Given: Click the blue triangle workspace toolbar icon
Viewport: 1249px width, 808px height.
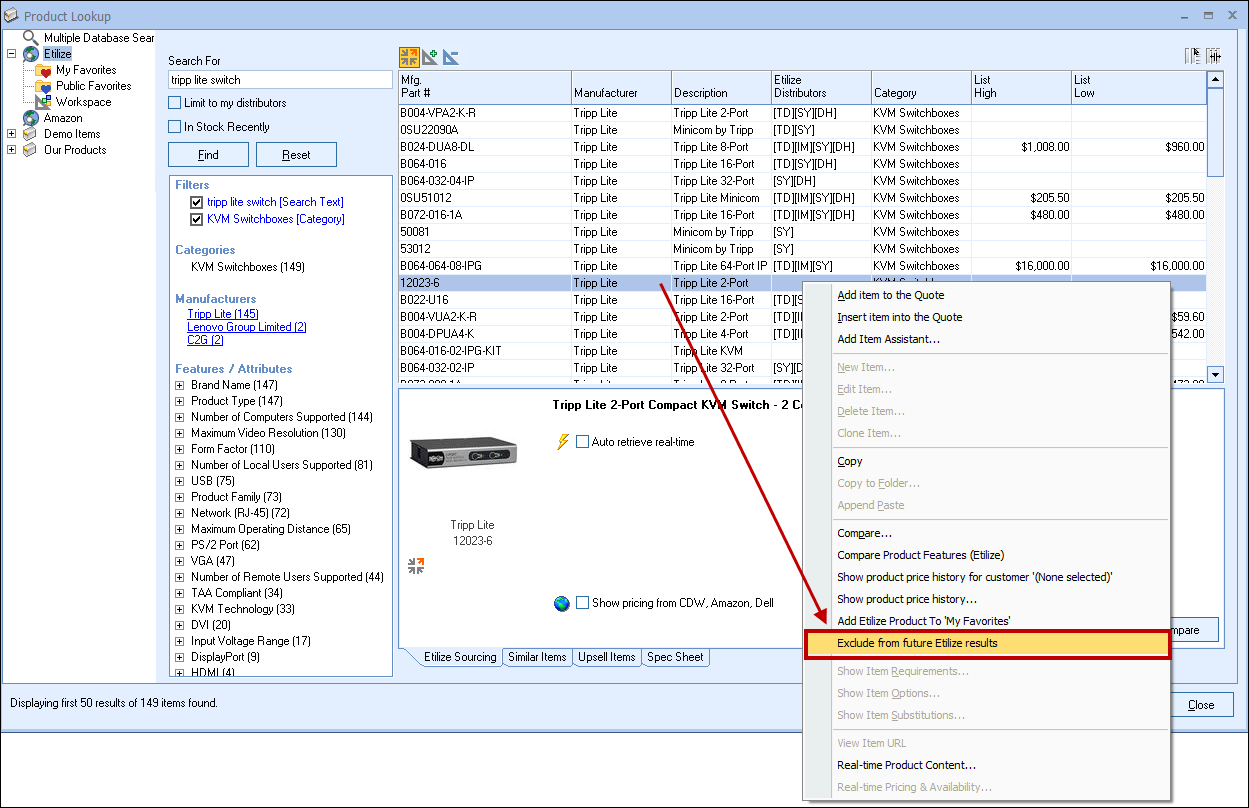Looking at the screenshot, I should (451, 57).
